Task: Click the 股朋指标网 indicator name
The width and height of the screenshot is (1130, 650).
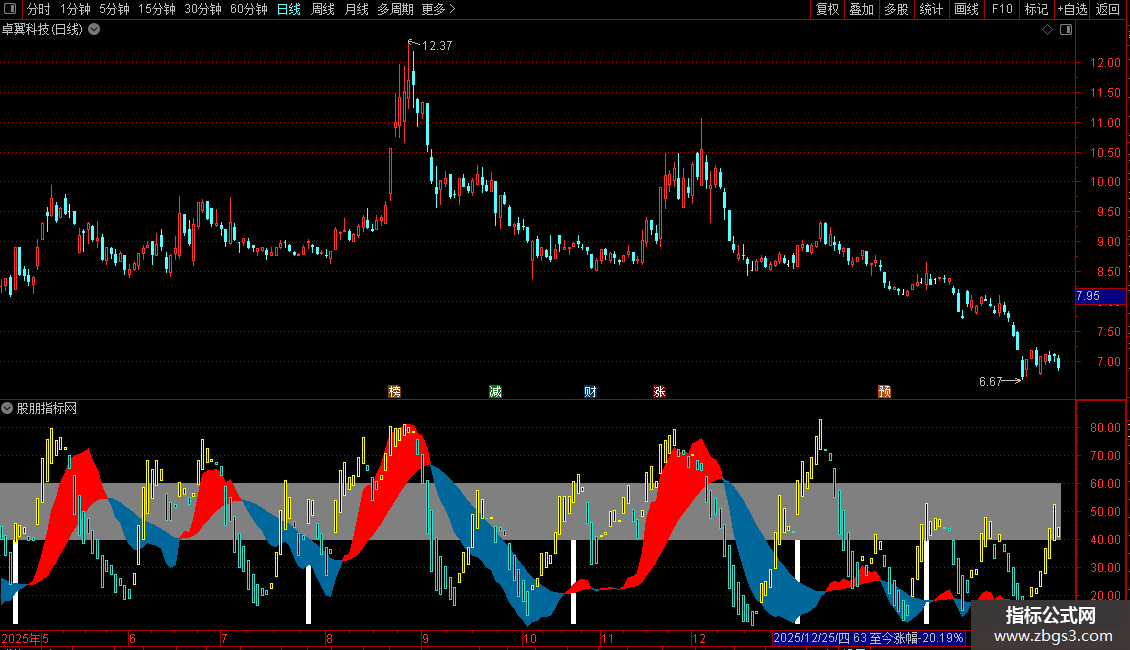Action: (47, 409)
